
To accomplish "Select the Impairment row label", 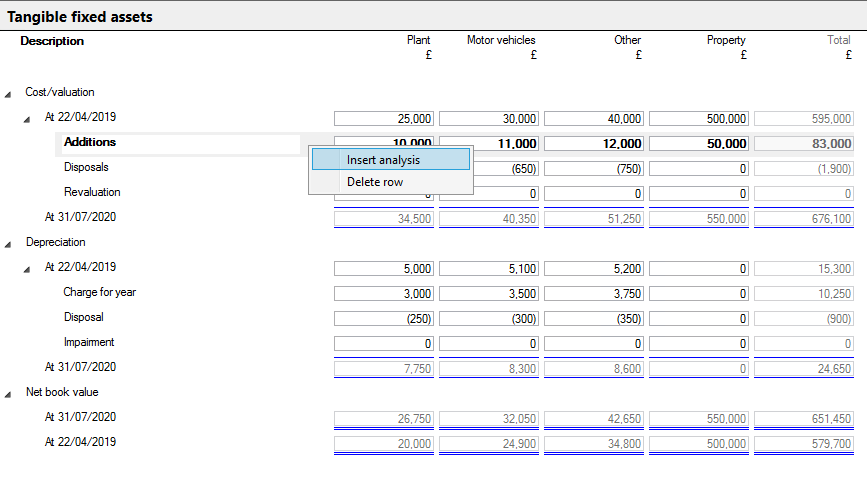I will coord(88,342).
